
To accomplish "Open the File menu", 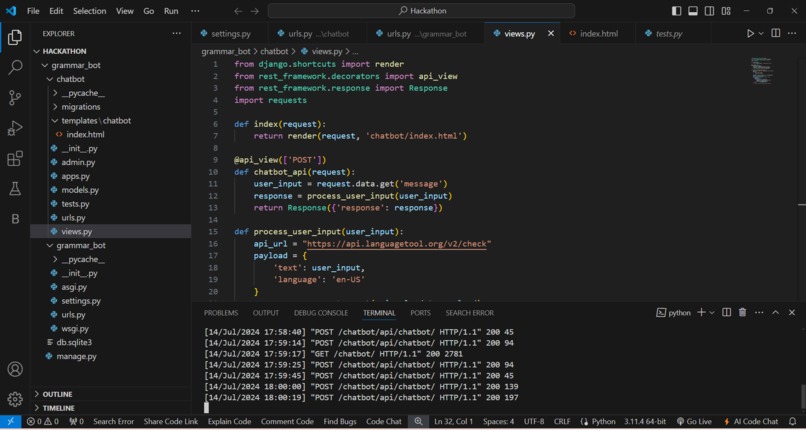I will click(x=33, y=11).
